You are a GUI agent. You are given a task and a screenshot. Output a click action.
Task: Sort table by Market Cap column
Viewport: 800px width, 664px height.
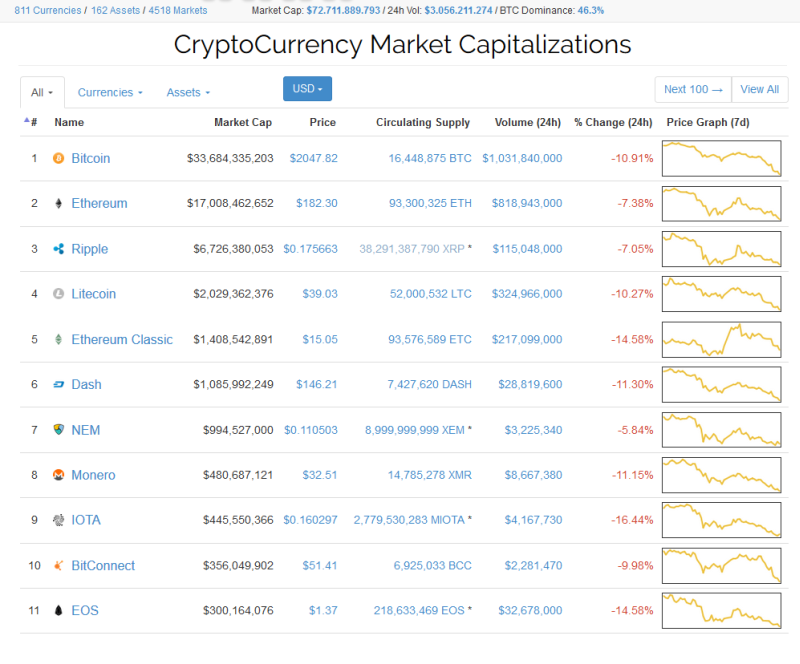pos(242,122)
